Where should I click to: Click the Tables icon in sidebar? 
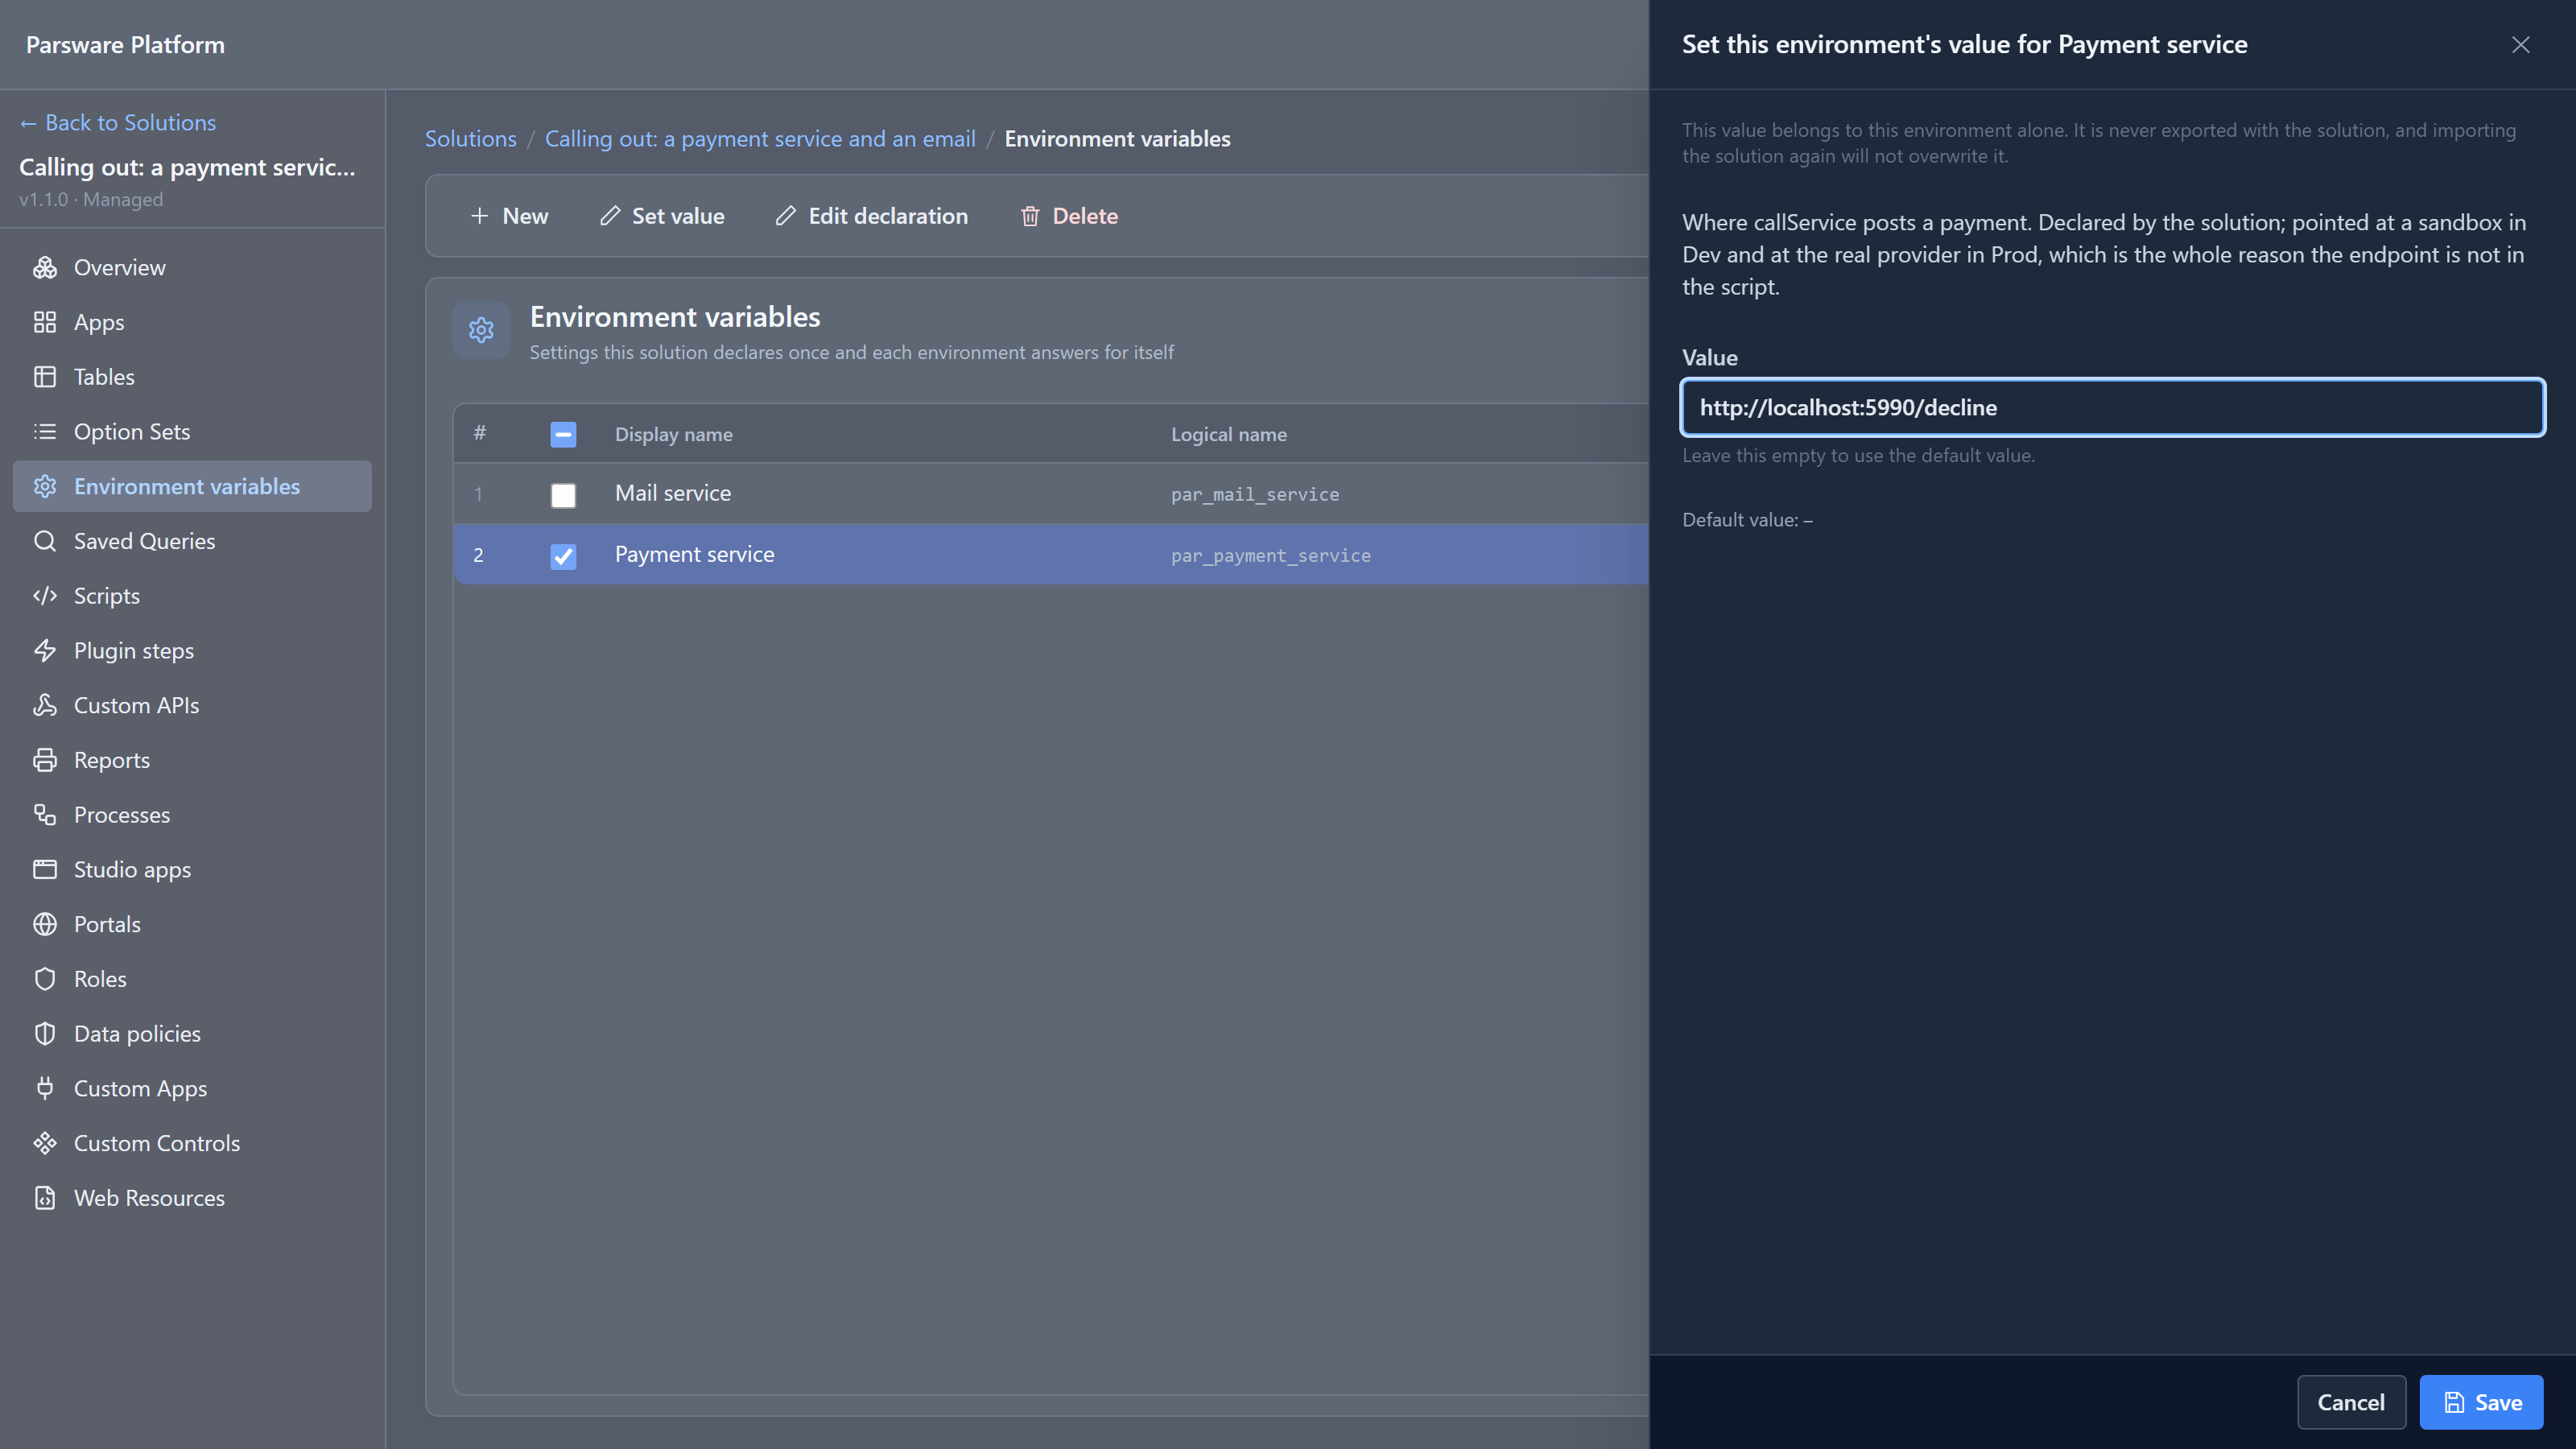45,377
